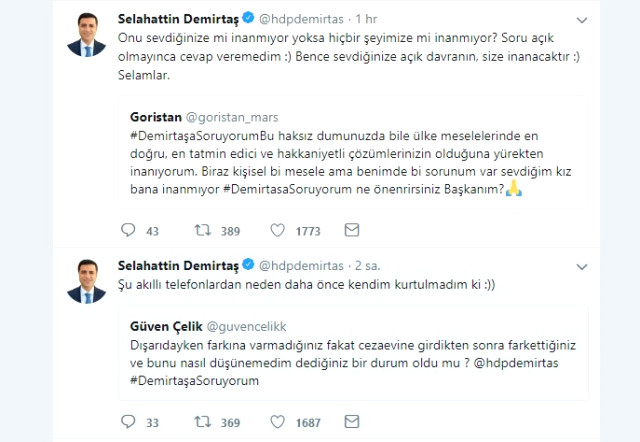Open profile photo on the 1 hr tweet
Viewport: 640px width, 442px height.
[x=85, y=35]
